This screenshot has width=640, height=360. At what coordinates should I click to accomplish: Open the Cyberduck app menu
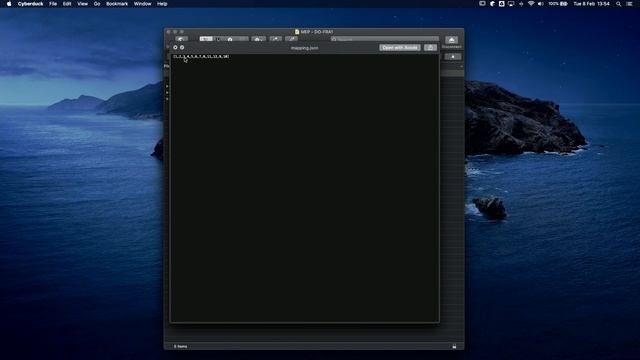coord(30,4)
